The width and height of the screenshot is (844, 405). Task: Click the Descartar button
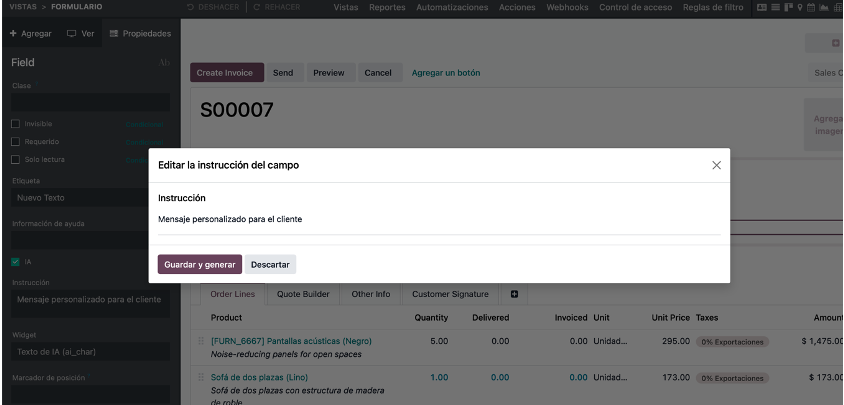pyautogui.click(x=270, y=264)
